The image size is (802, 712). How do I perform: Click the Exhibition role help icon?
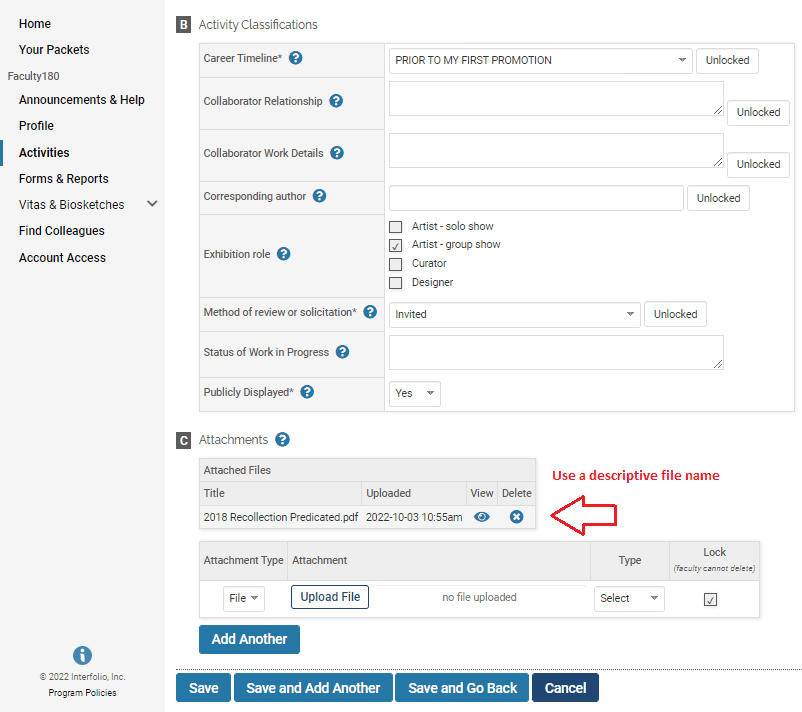coord(283,254)
